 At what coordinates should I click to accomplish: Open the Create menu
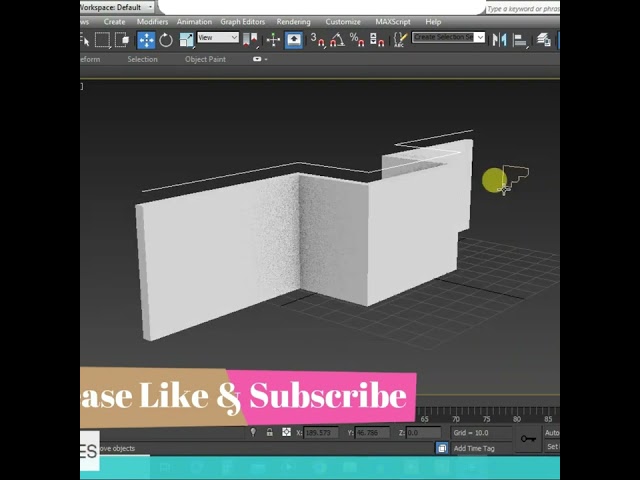pyautogui.click(x=114, y=22)
